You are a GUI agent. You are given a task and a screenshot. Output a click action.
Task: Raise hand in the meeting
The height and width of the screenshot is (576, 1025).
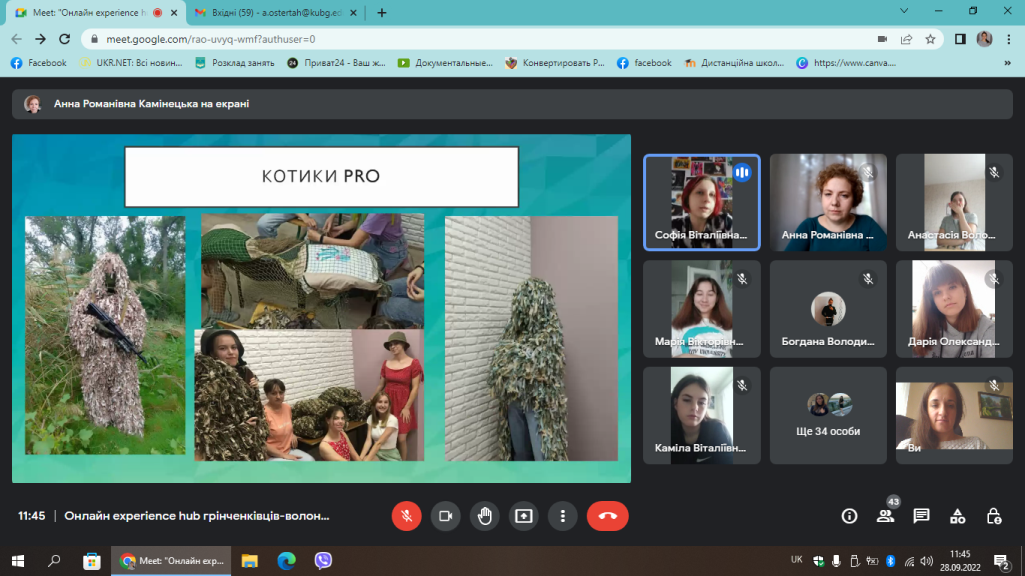click(x=485, y=516)
